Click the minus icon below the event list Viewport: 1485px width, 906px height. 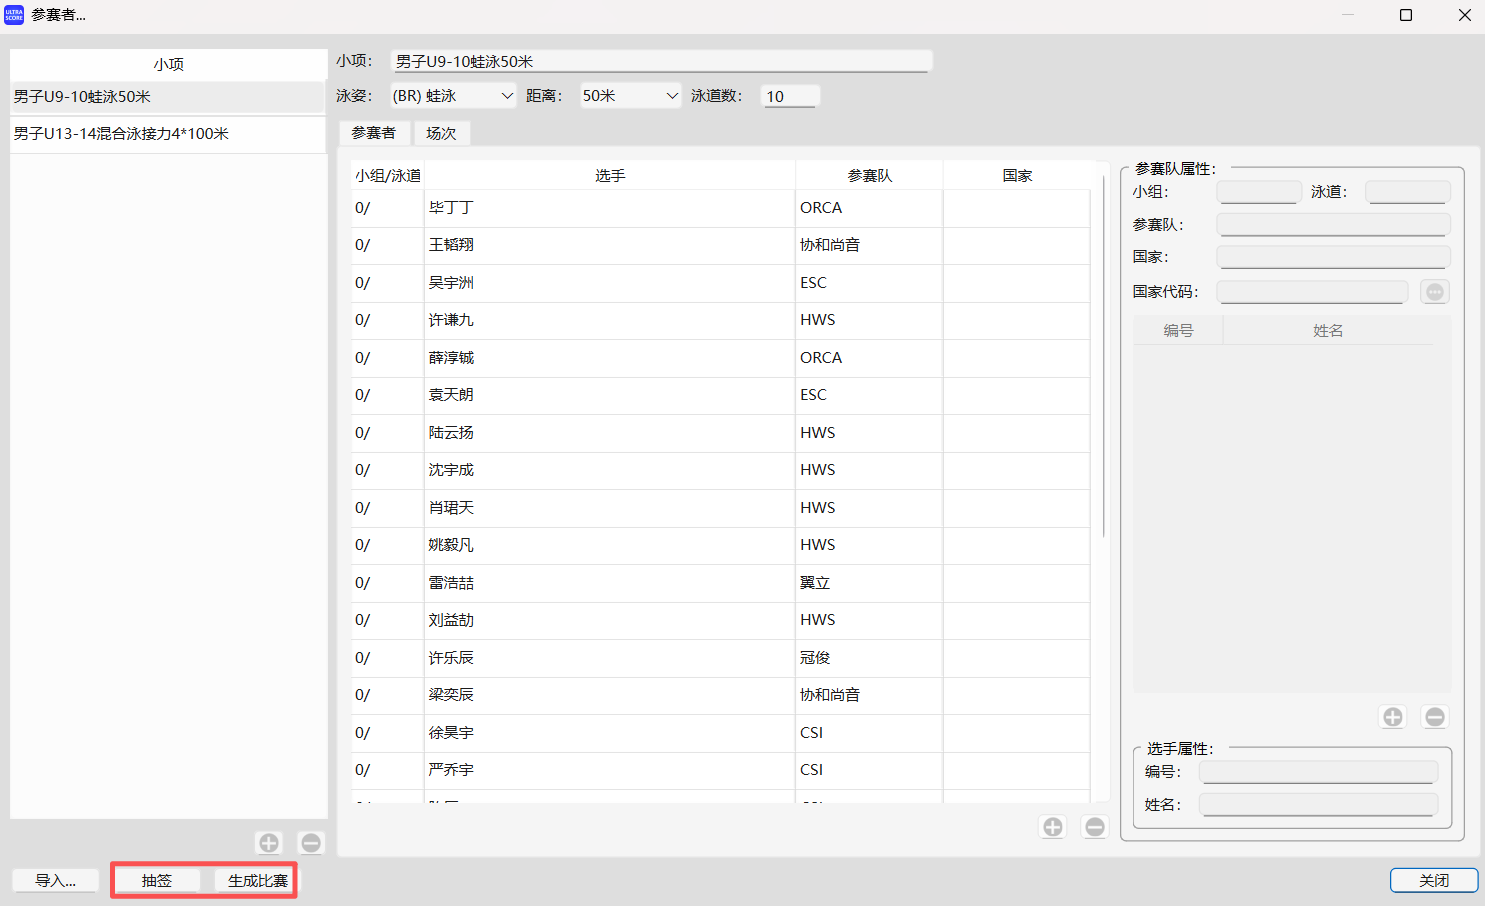(x=310, y=843)
